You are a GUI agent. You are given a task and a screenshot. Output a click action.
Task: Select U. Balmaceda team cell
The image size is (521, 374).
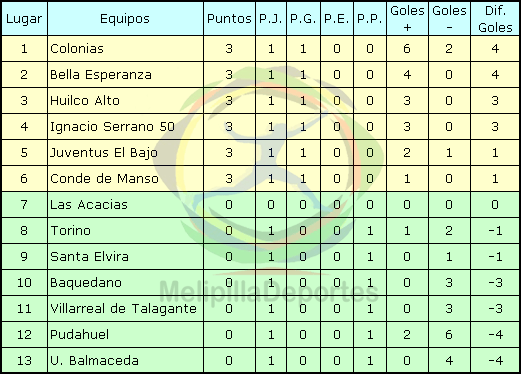[125, 361]
